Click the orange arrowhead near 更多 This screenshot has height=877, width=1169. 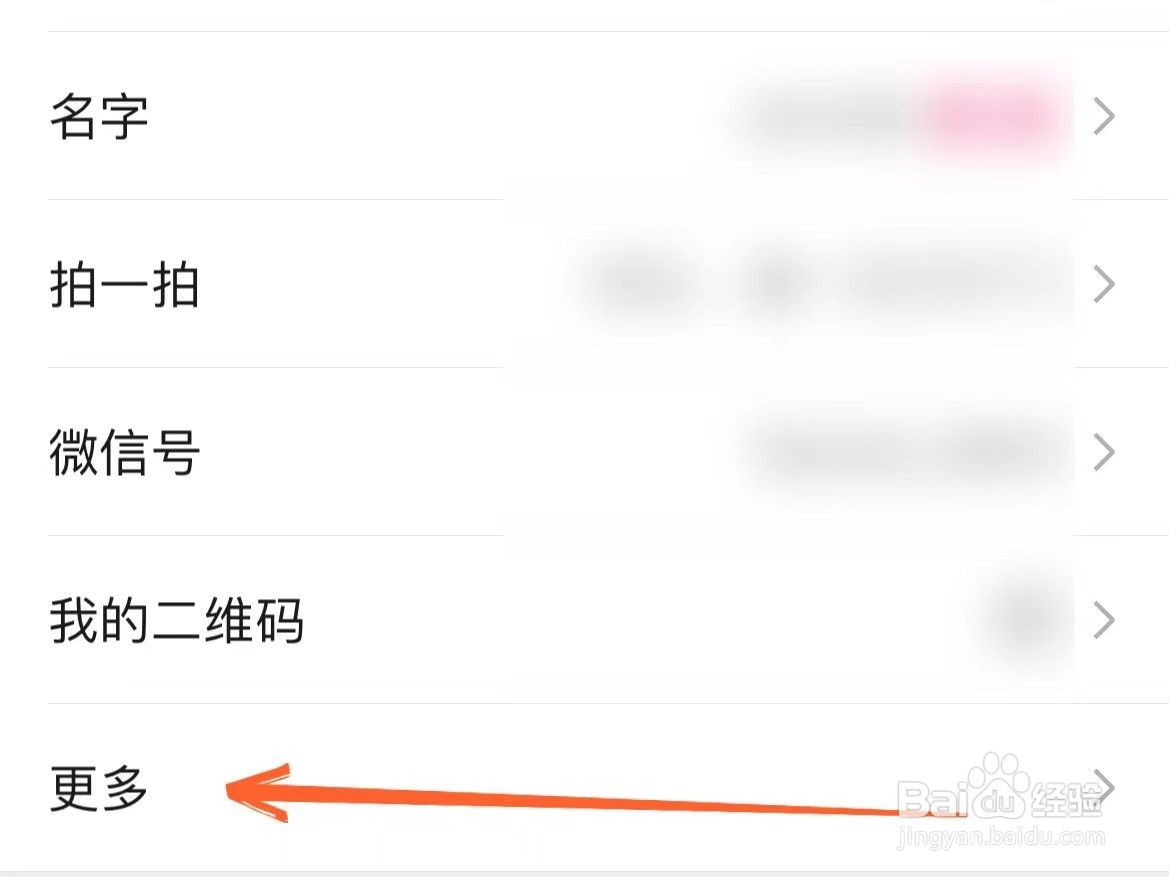(258, 792)
